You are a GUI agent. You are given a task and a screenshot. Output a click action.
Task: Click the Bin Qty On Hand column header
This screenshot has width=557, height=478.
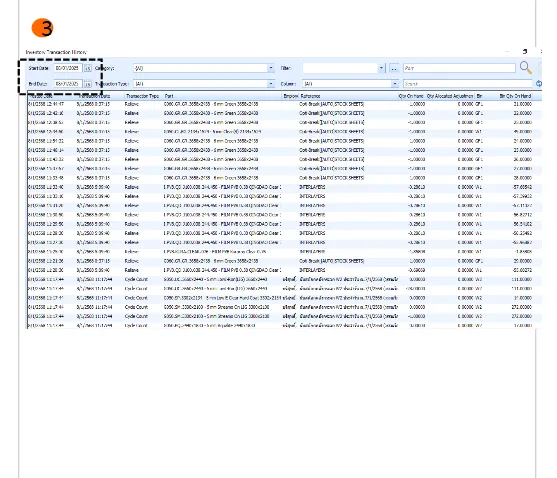click(x=515, y=96)
